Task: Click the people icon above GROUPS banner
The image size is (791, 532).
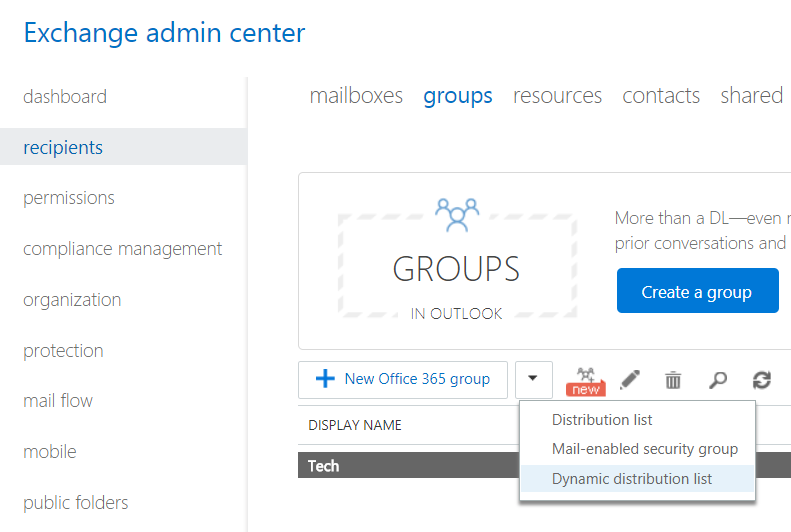Action: [457, 215]
